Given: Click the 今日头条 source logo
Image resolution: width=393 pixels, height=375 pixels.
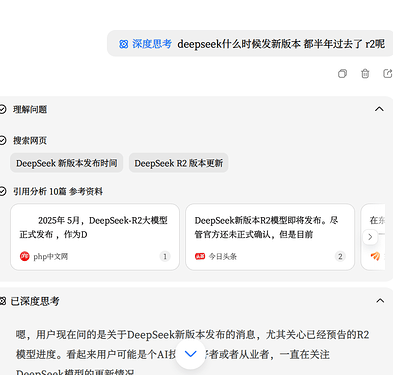Looking at the screenshot, I should [x=200, y=256].
